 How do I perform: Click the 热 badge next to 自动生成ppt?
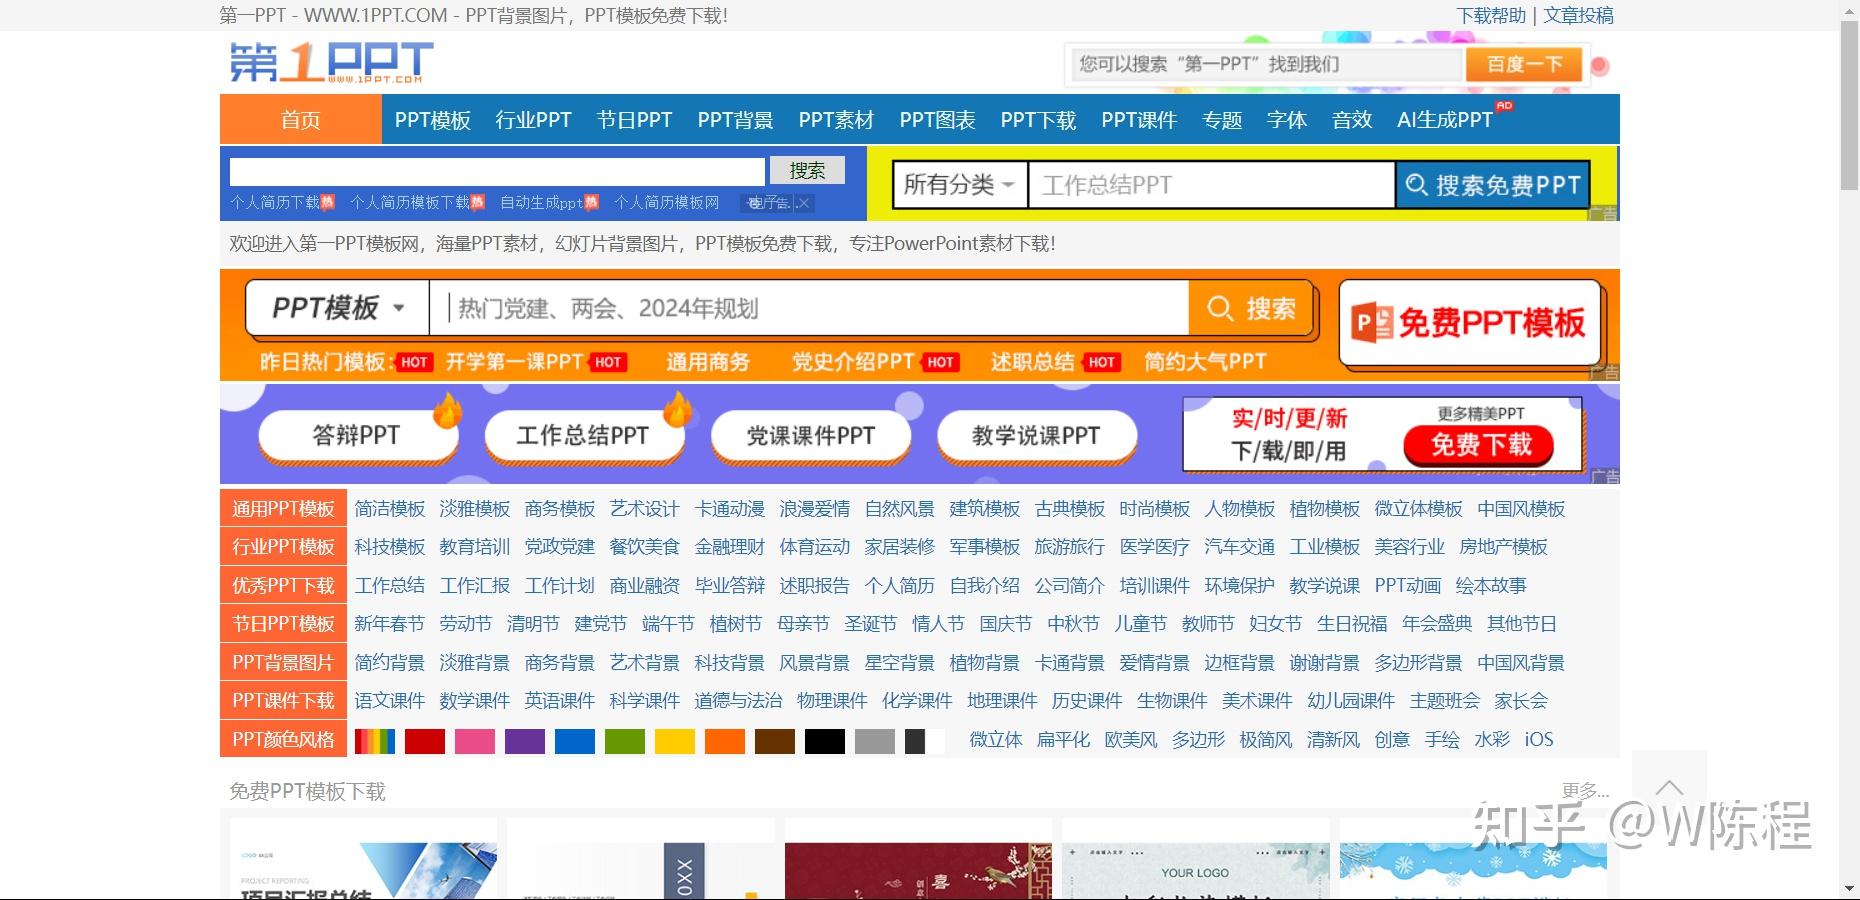point(592,202)
